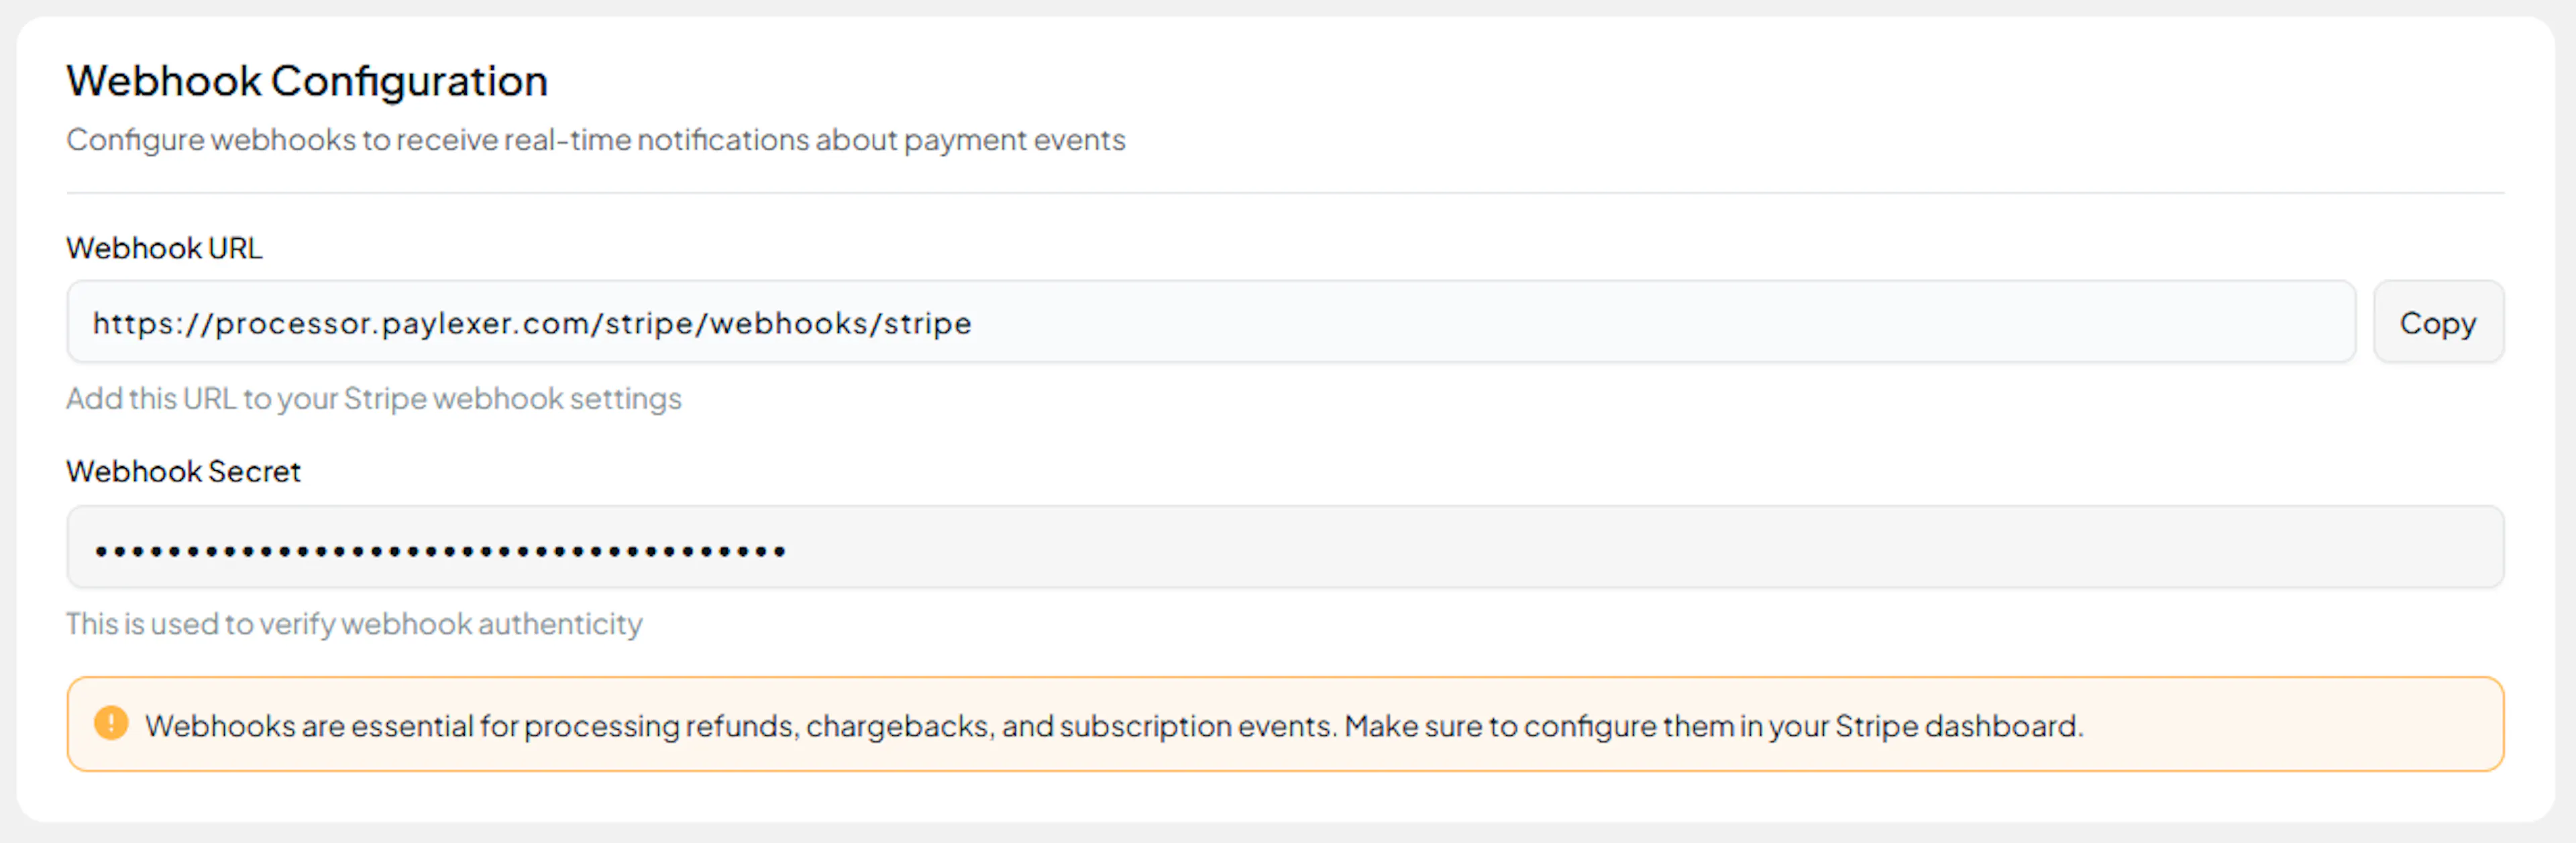Click the divider line under the subtitle
Screen dimensions: 2576x843
click(1285, 193)
